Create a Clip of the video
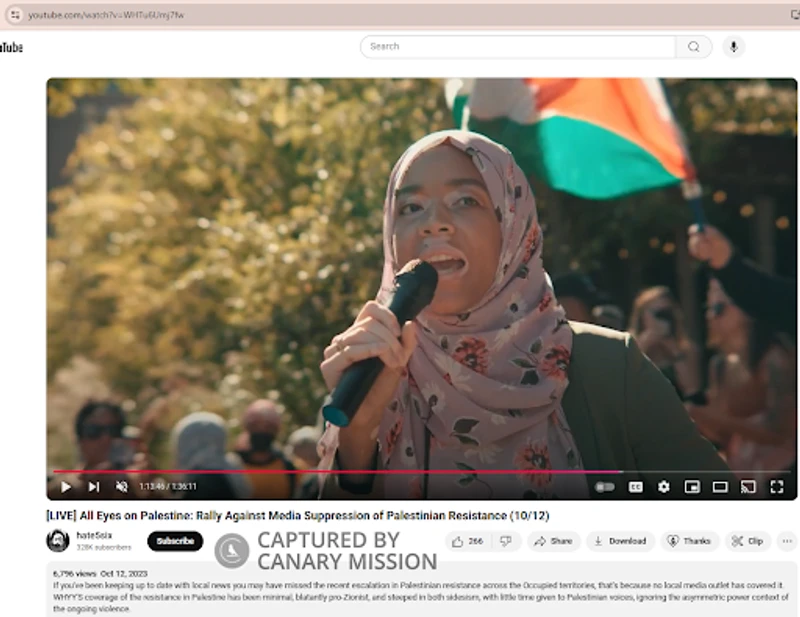 [x=747, y=541]
